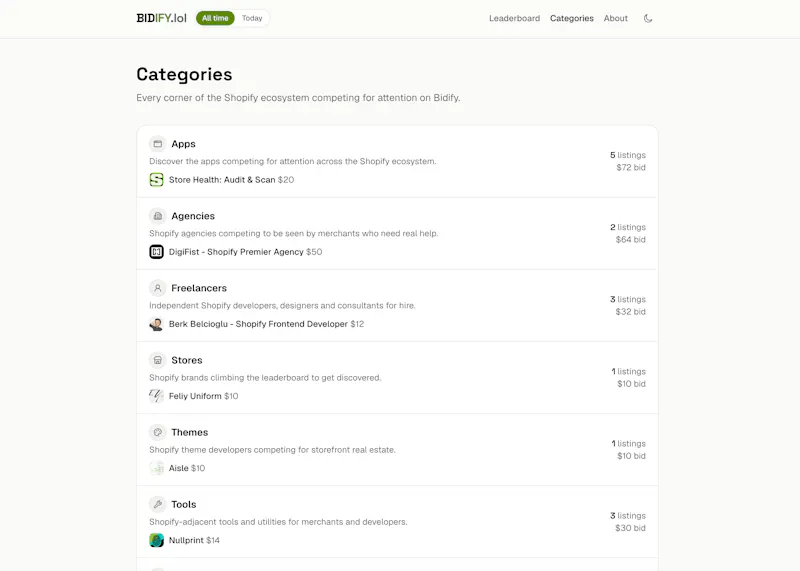Open the Themes category heading

coord(190,432)
